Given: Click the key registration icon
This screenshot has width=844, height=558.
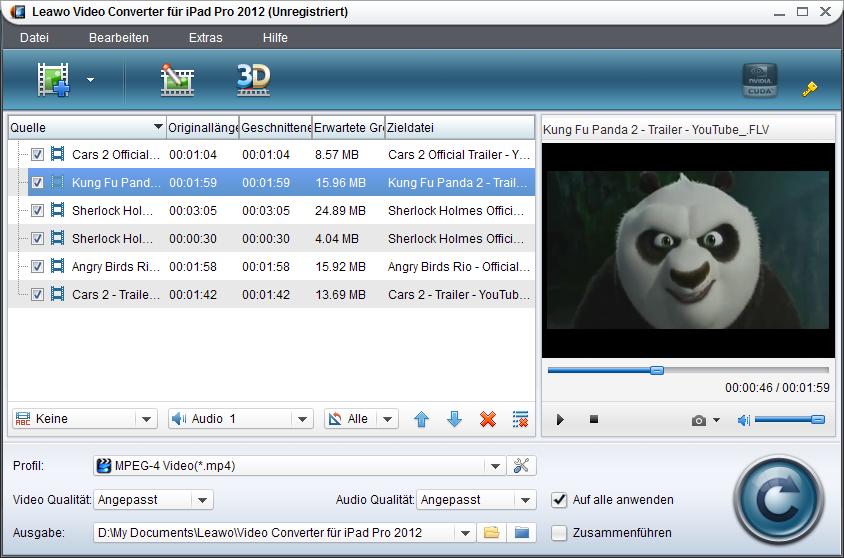Looking at the screenshot, I should [810, 88].
